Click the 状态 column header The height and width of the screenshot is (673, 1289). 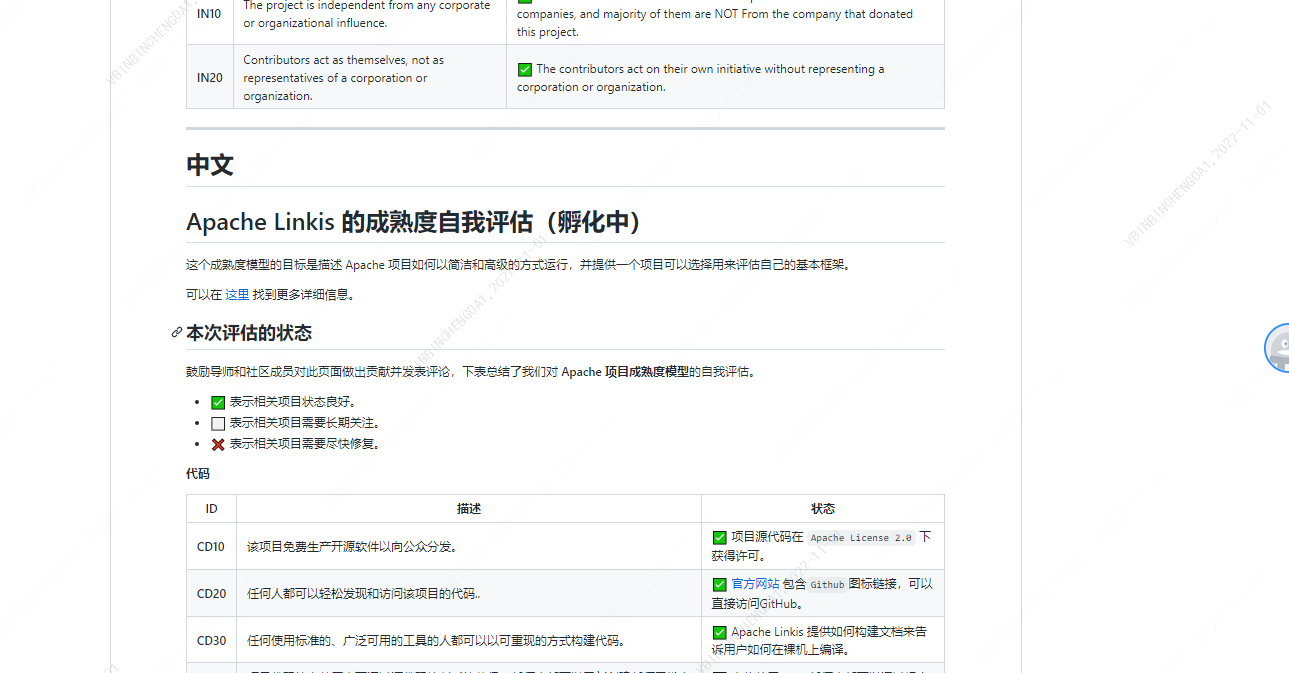click(823, 509)
